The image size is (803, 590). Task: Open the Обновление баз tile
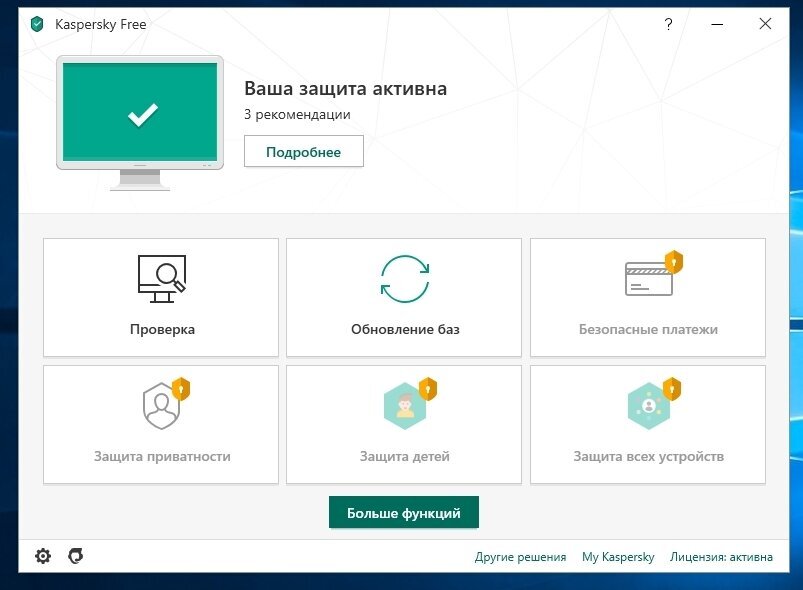[x=404, y=298]
